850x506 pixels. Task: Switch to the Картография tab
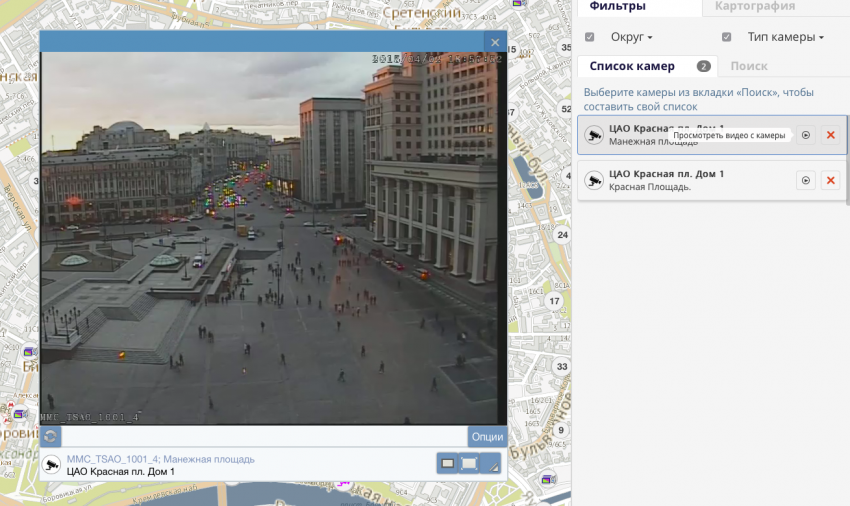[755, 6]
